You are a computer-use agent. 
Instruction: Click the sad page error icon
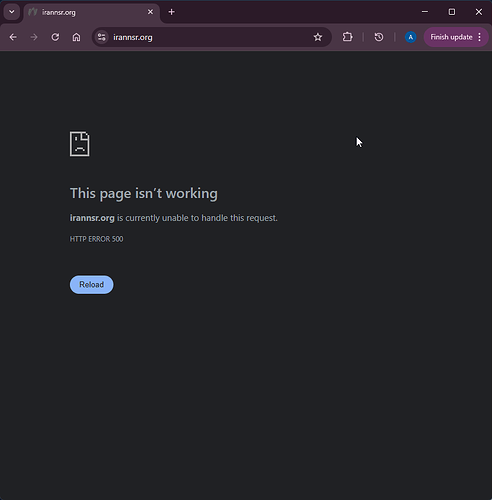click(79, 144)
